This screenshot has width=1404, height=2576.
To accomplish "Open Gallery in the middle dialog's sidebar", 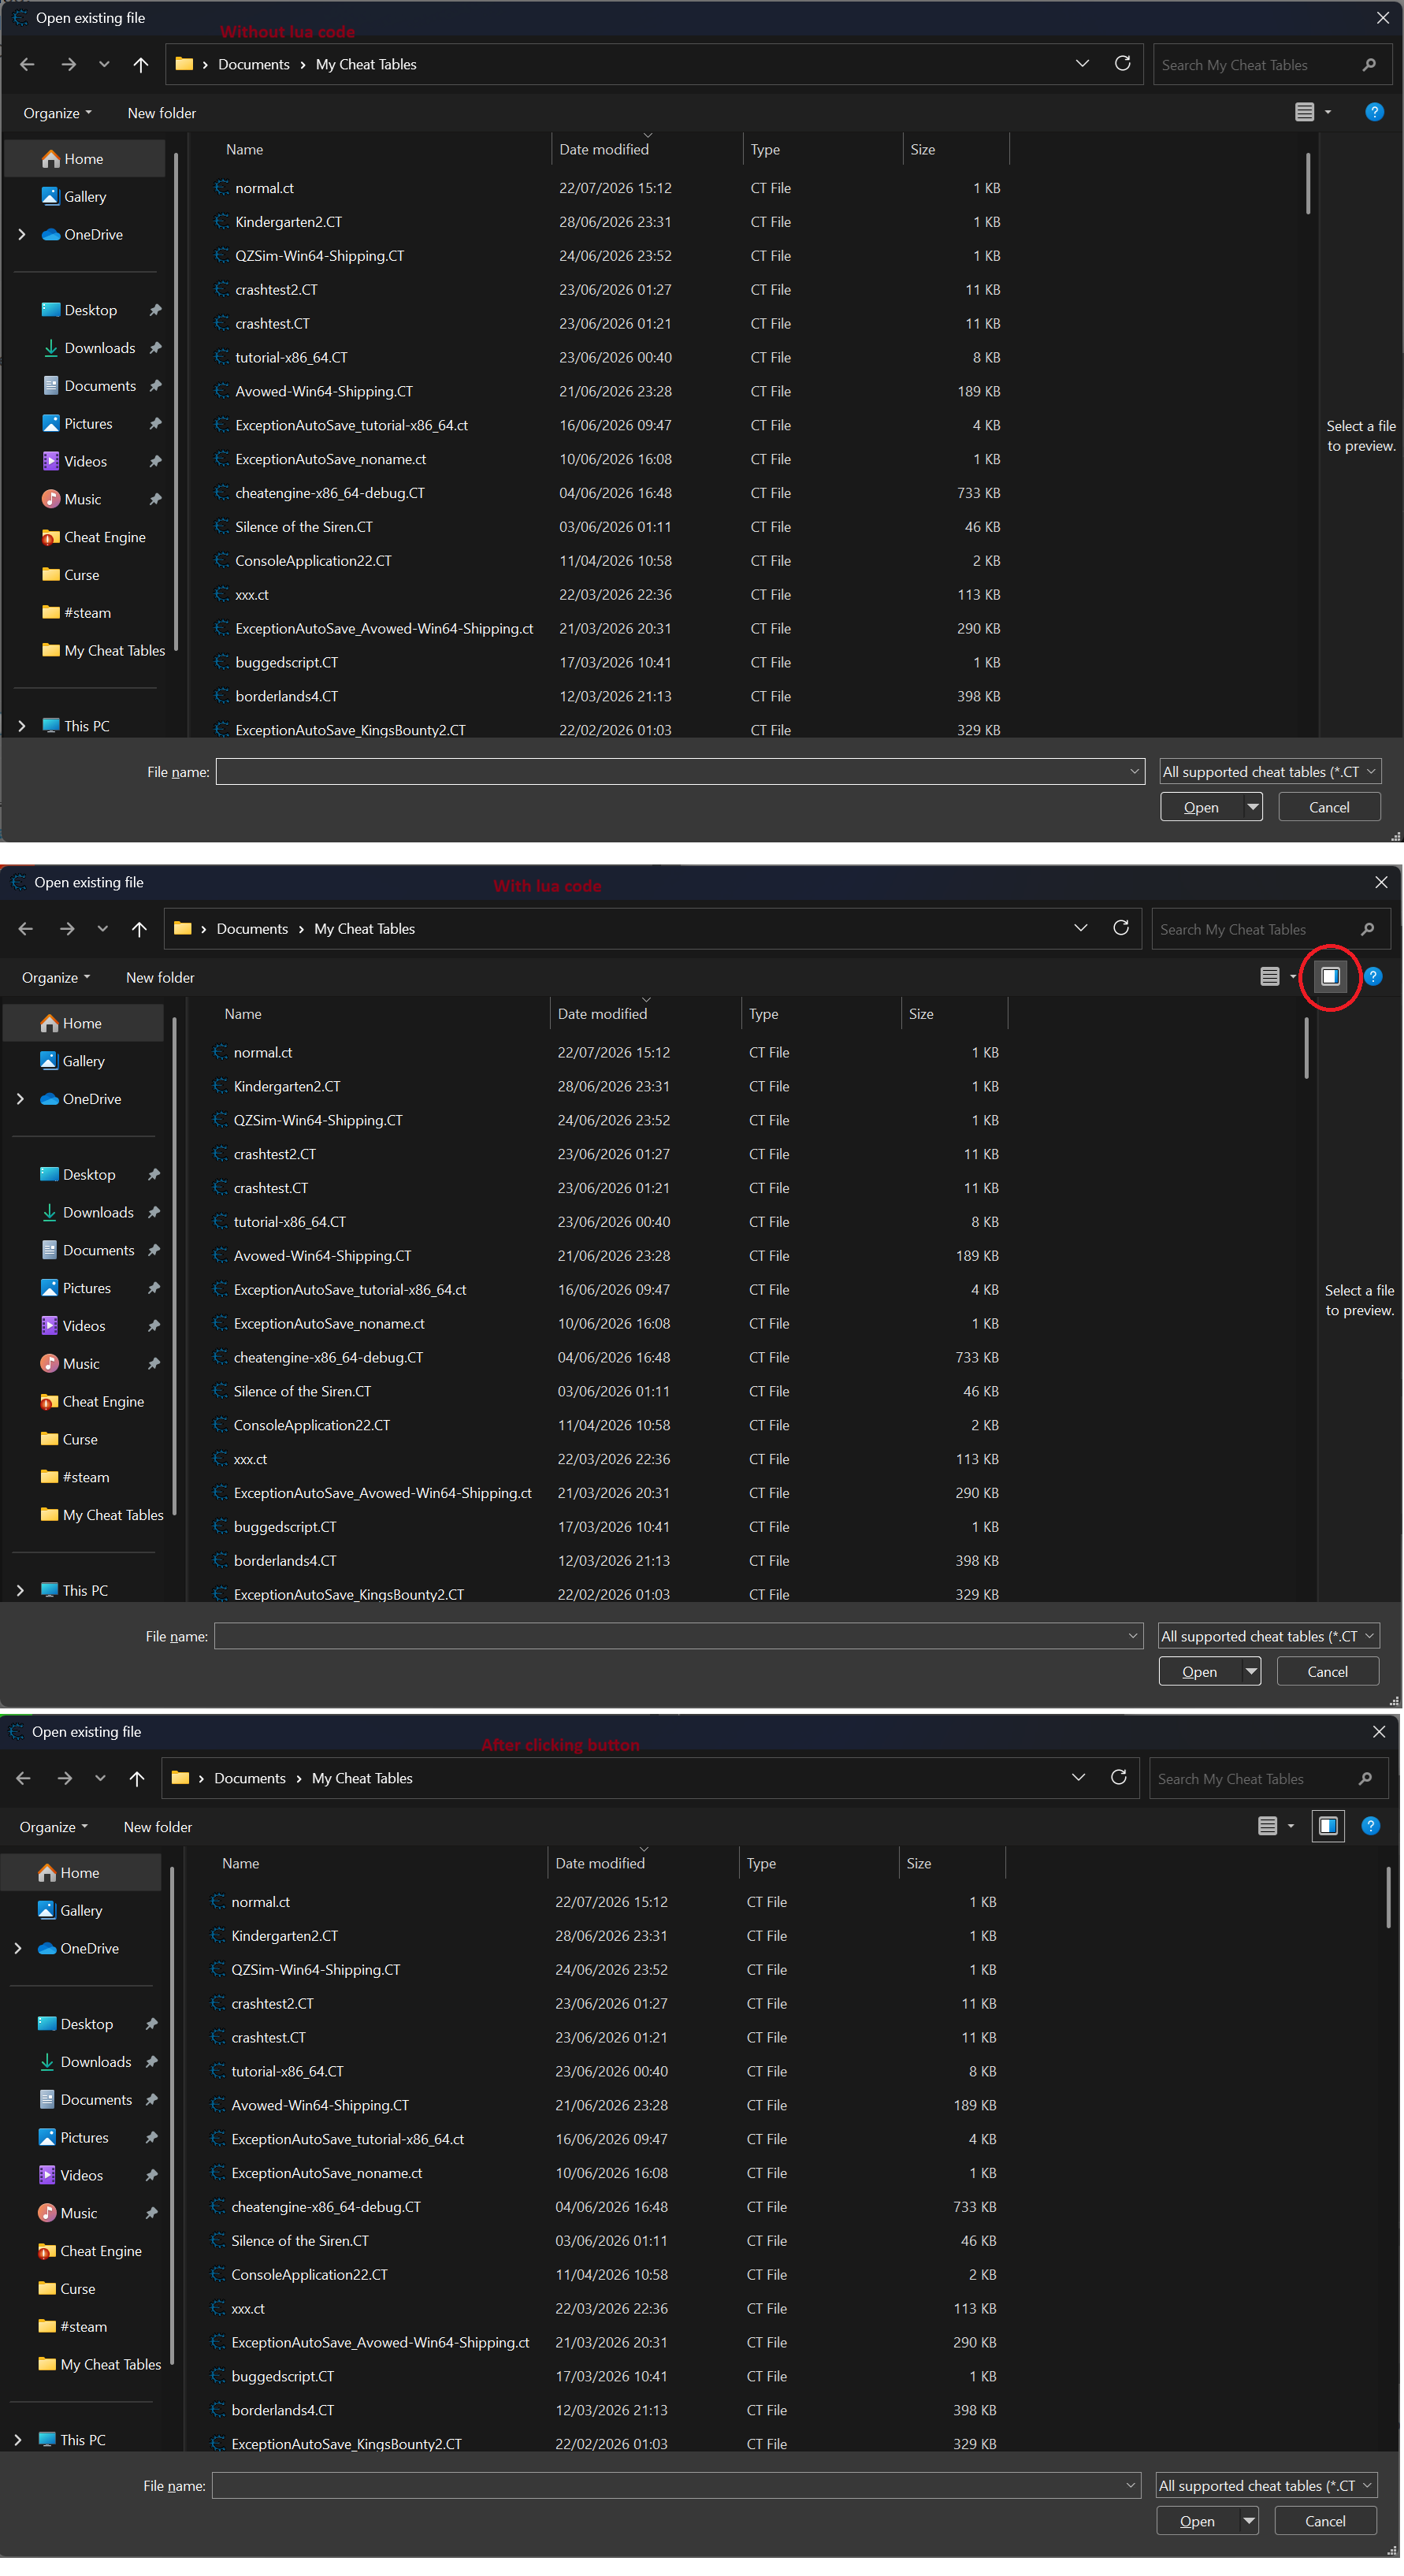I will pyautogui.click(x=83, y=1061).
